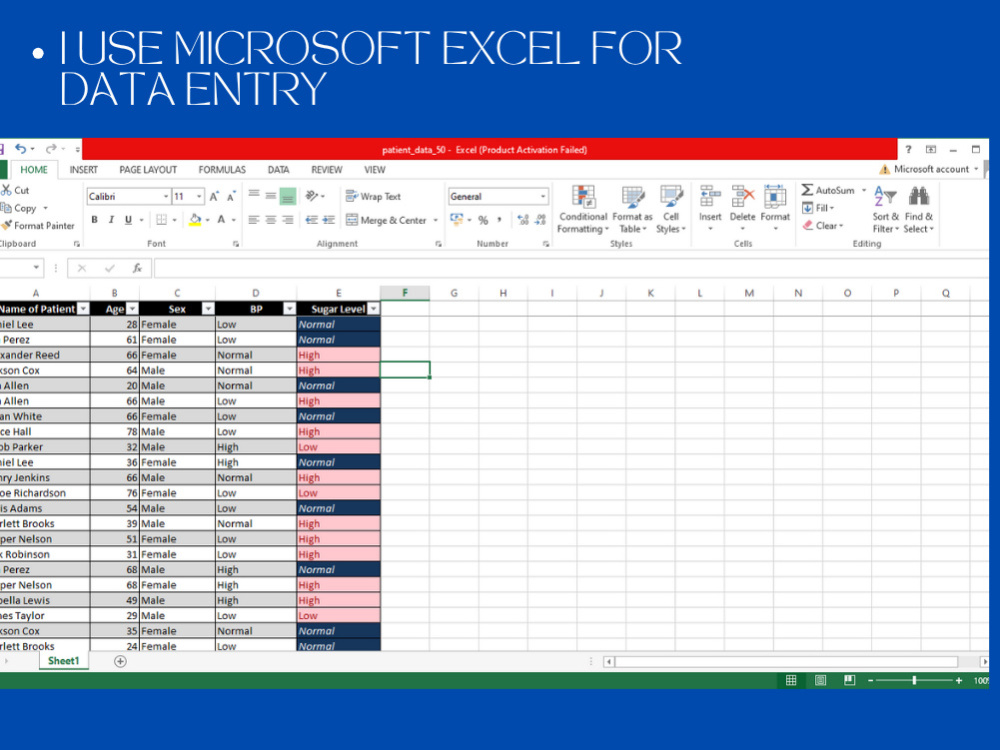Screen dimensions: 1000x750
Task: Decrease indent icon
Action: (311, 220)
